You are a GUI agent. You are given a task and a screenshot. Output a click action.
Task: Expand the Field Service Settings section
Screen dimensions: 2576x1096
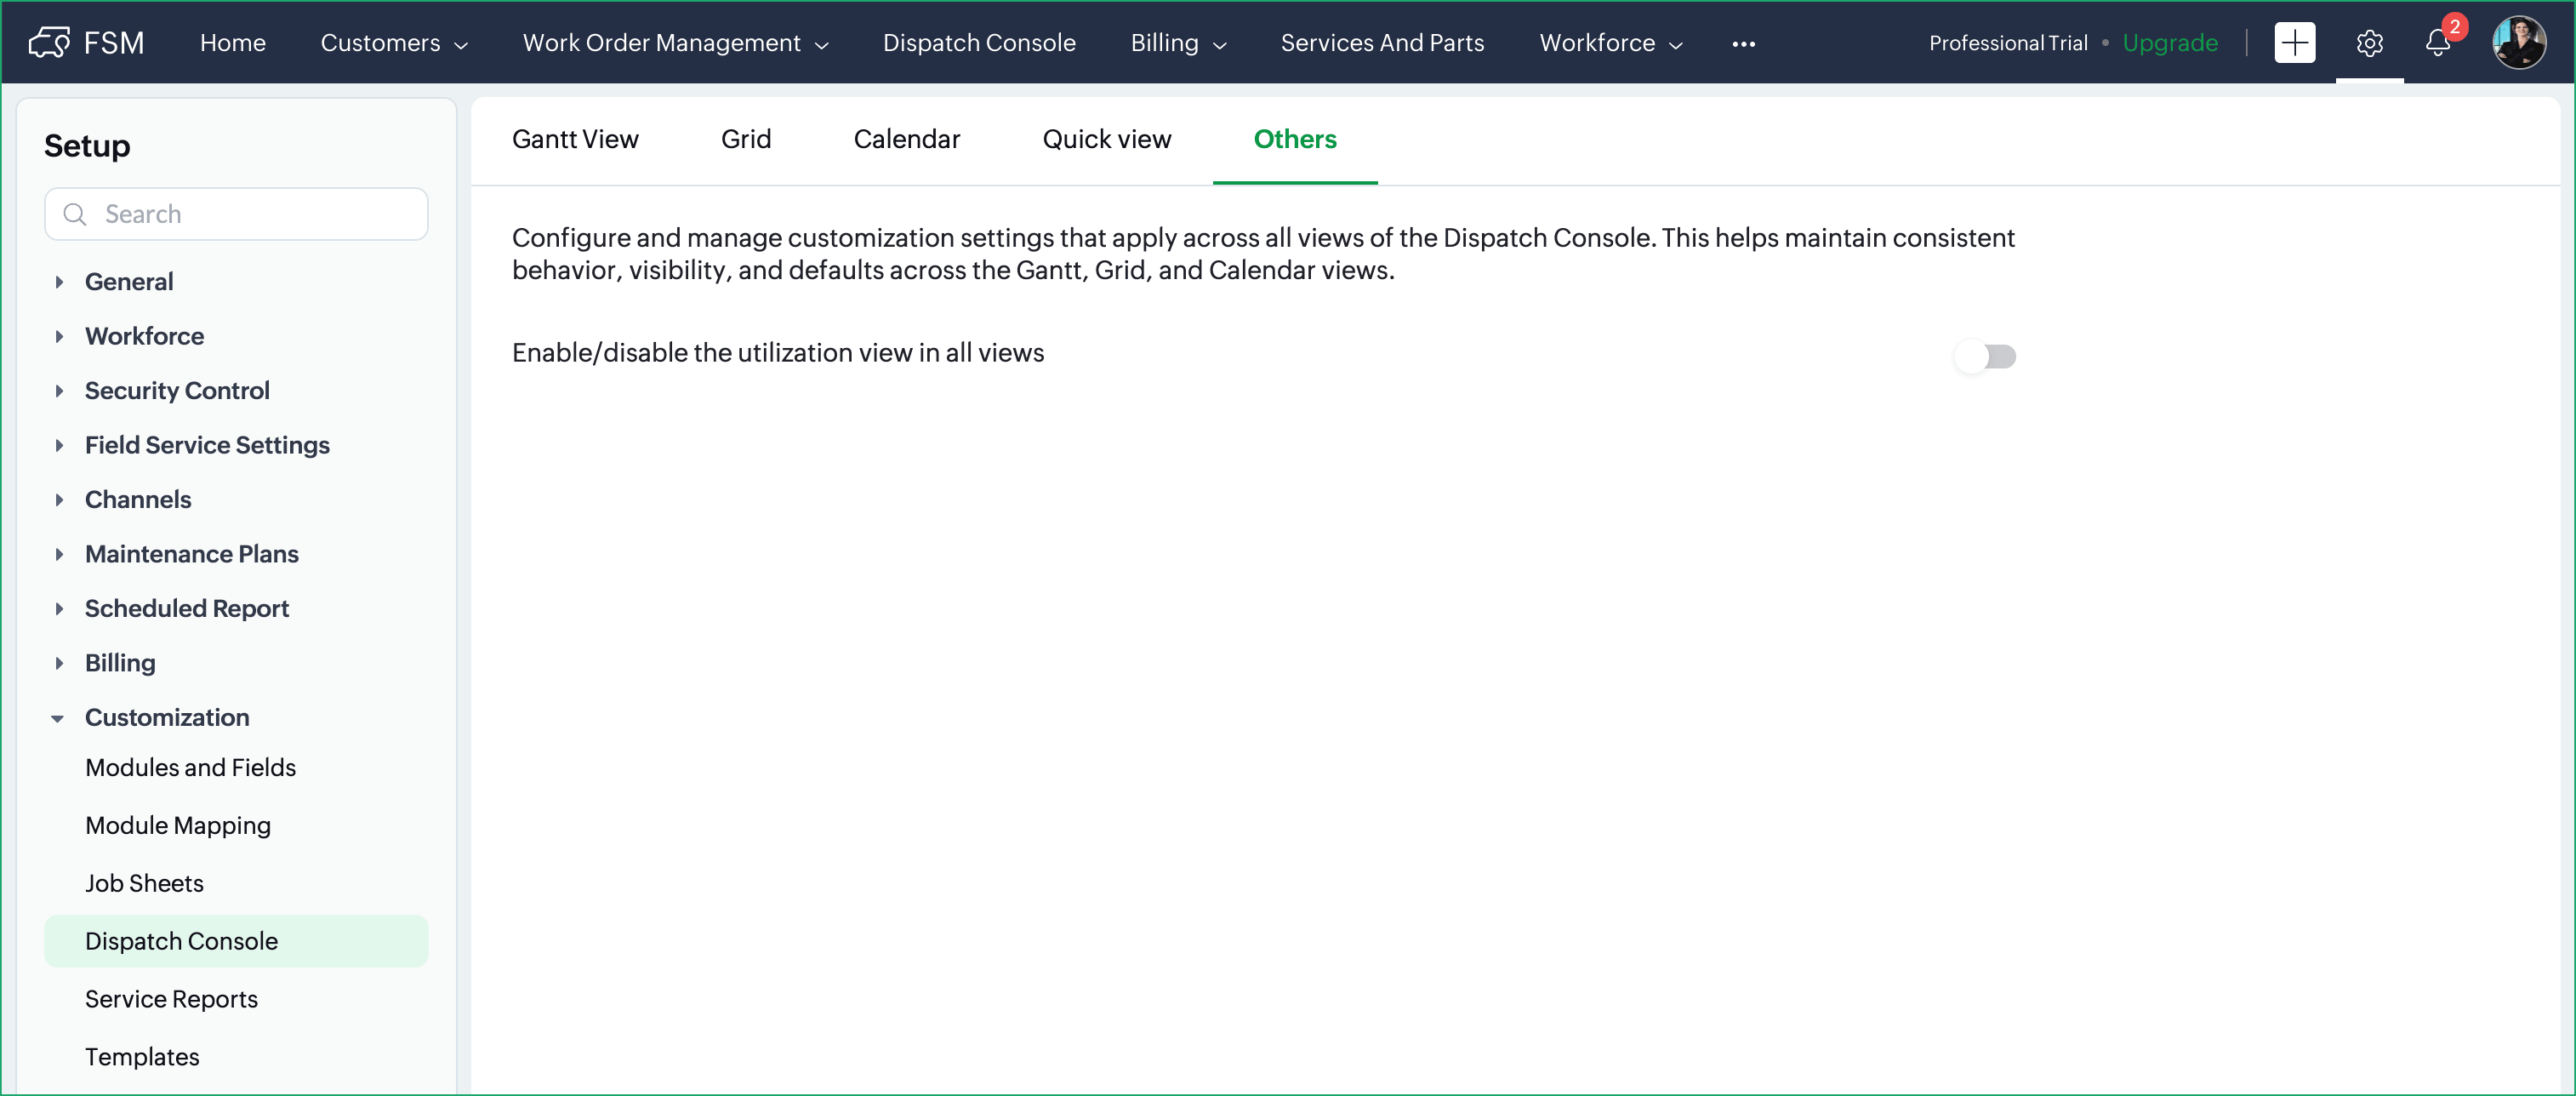click(59, 445)
